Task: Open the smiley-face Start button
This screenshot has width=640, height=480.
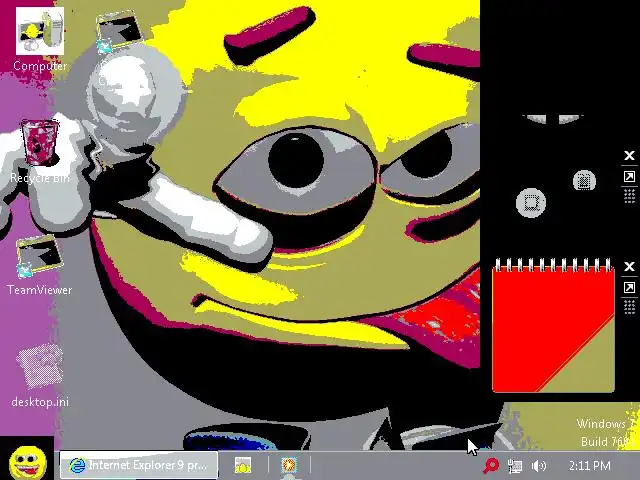Action: (x=27, y=460)
